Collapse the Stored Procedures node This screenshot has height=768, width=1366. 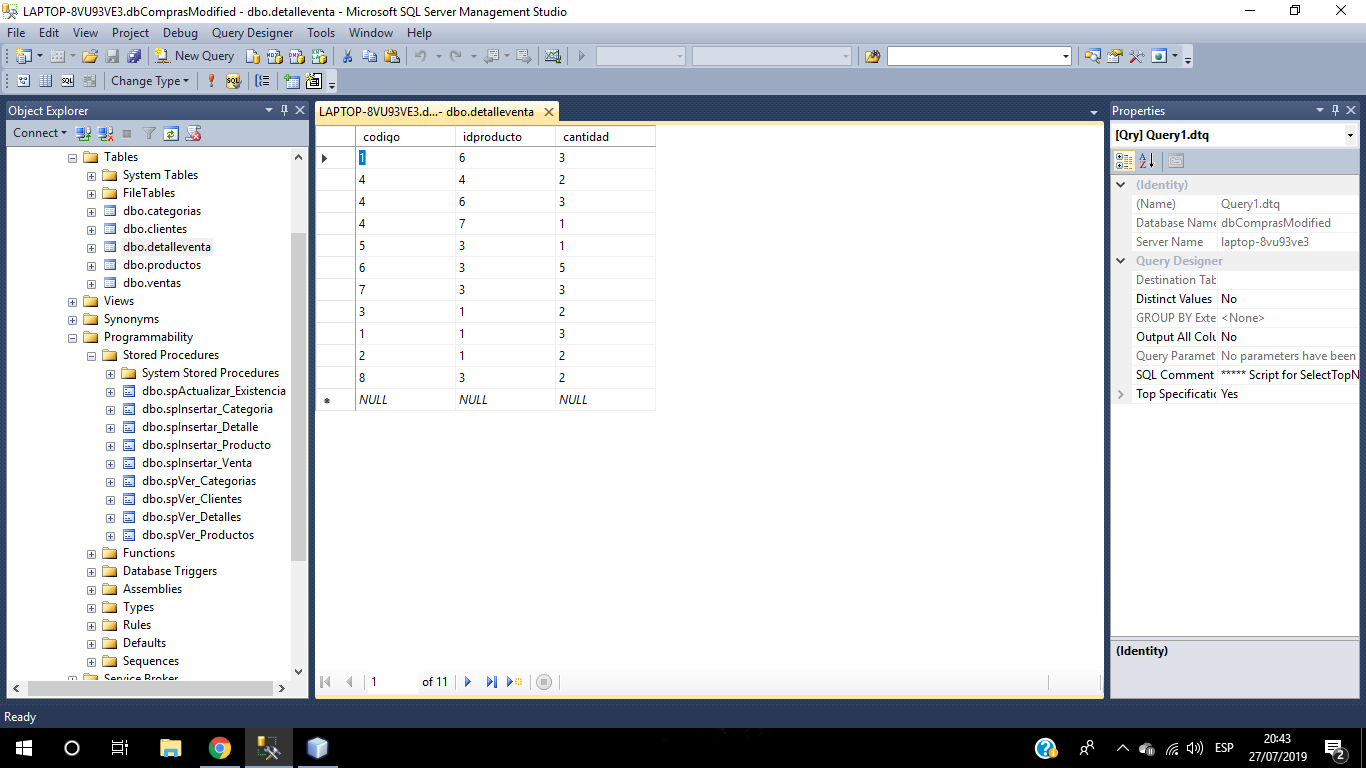click(91, 355)
